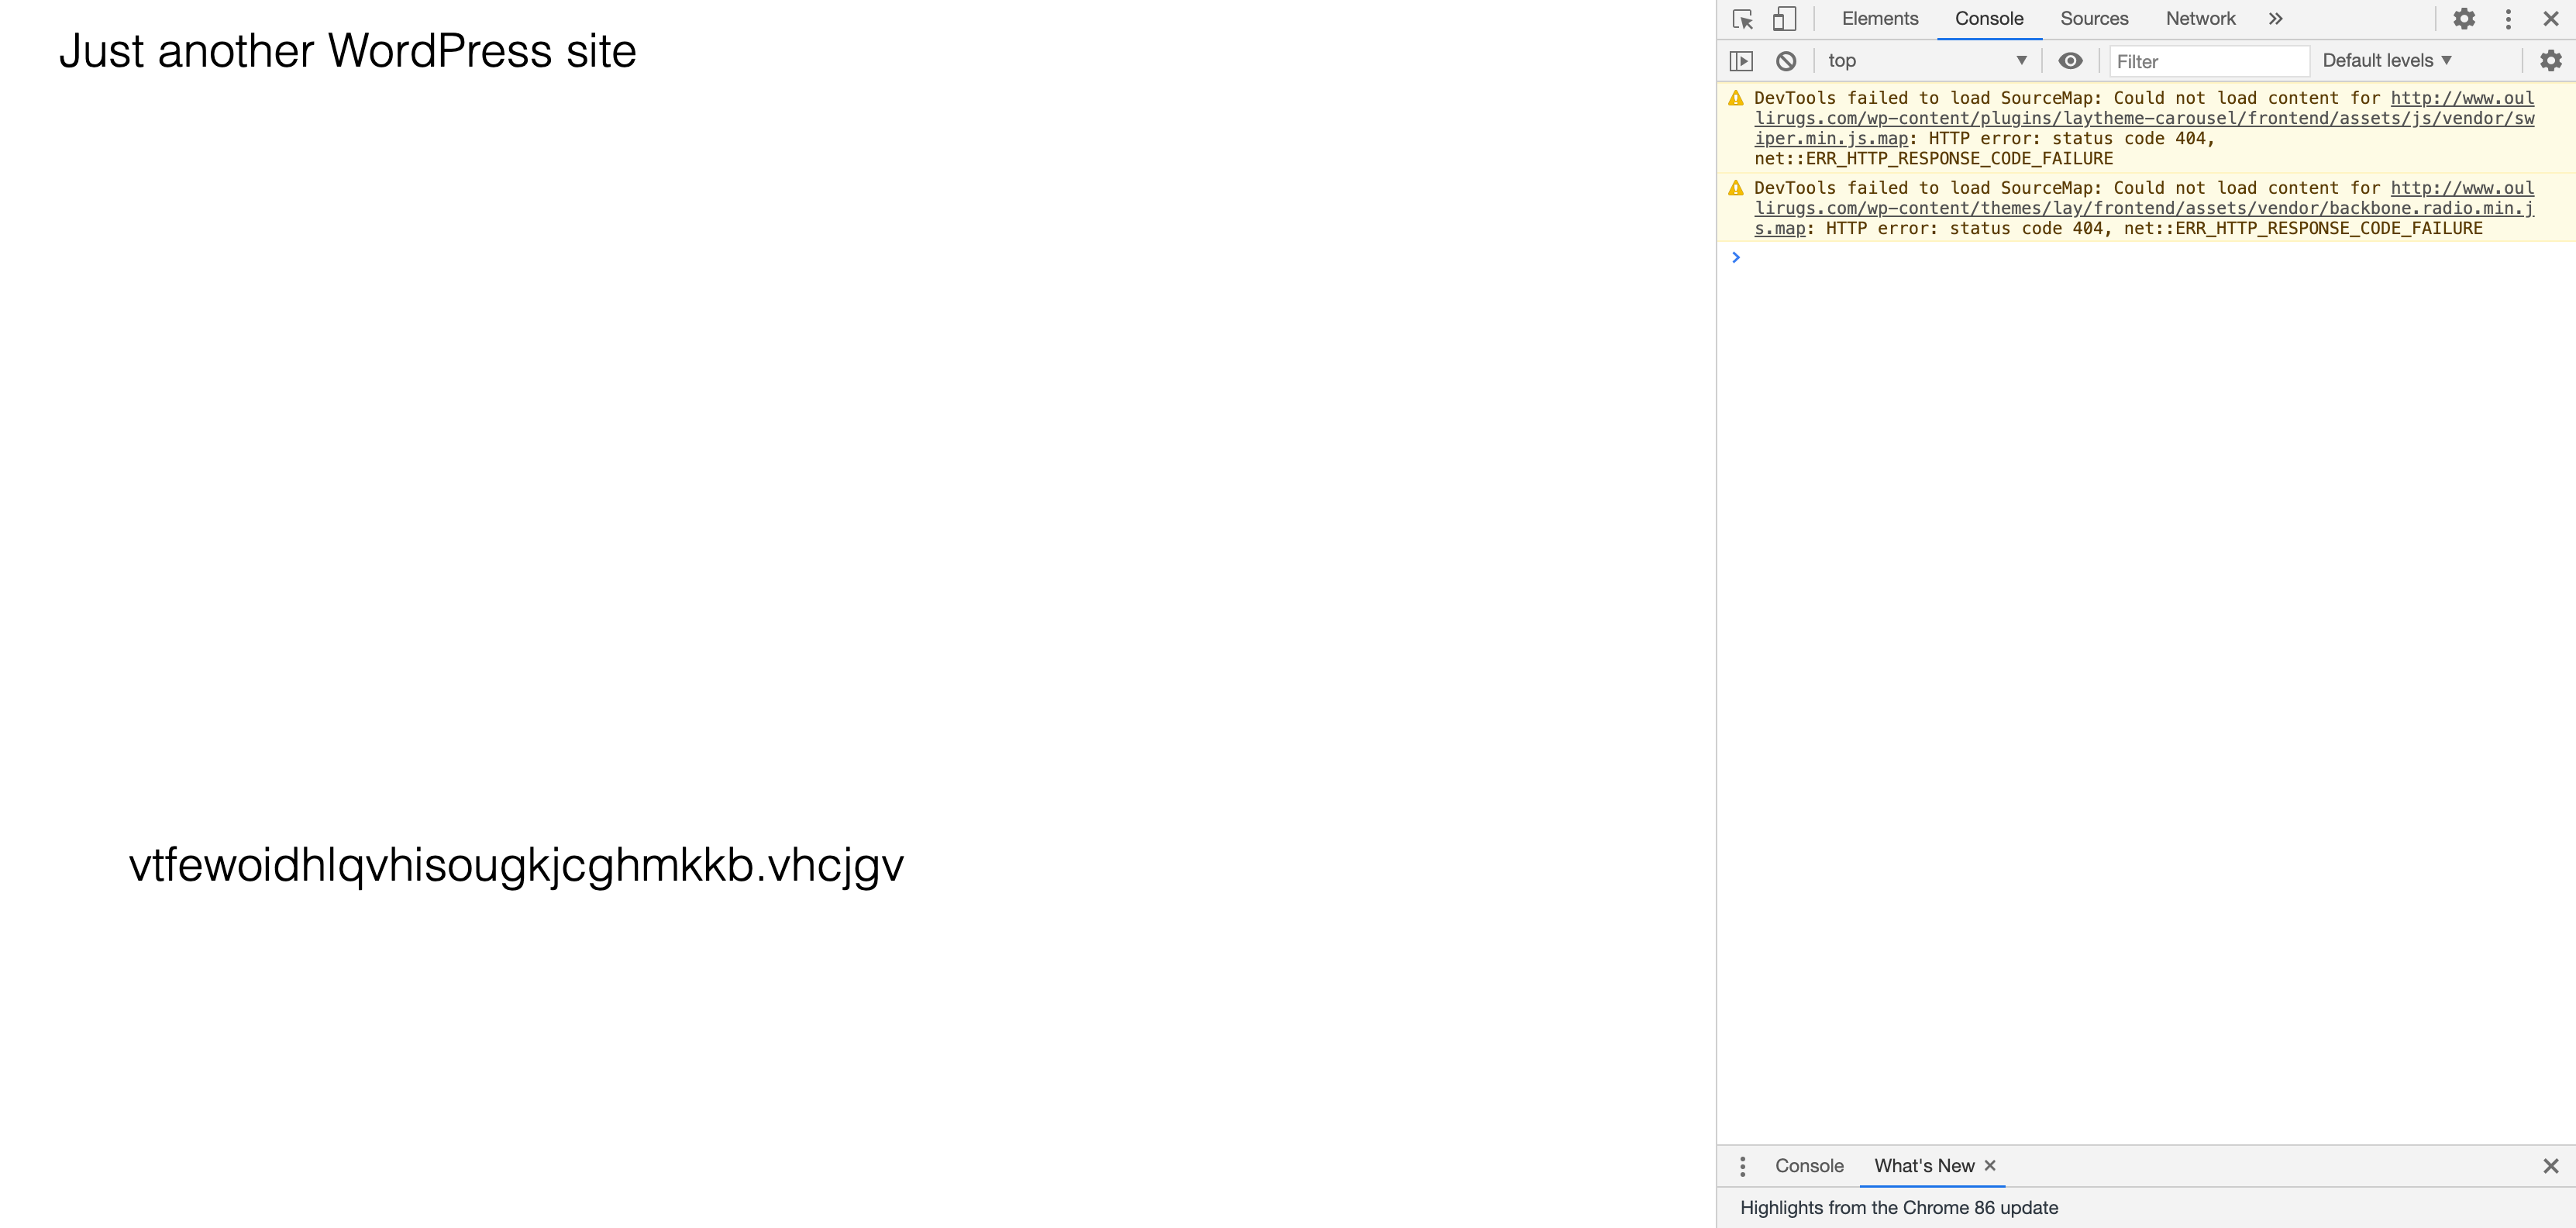The image size is (2576, 1228).
Task: Open console settings gear icon
Action: [x=2551, y=61]
